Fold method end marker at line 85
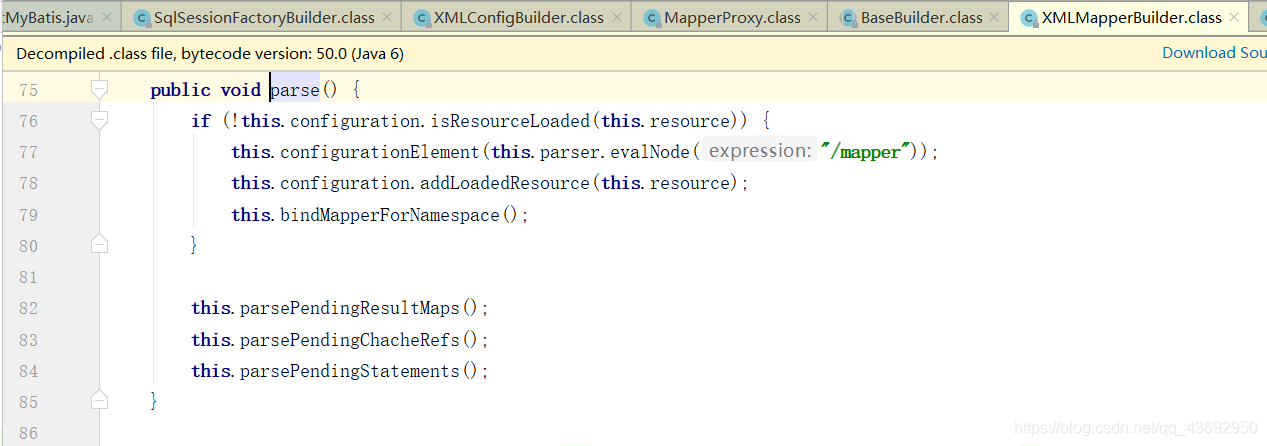Viewport: 1267px width, 446px height. tap(99, 400)
